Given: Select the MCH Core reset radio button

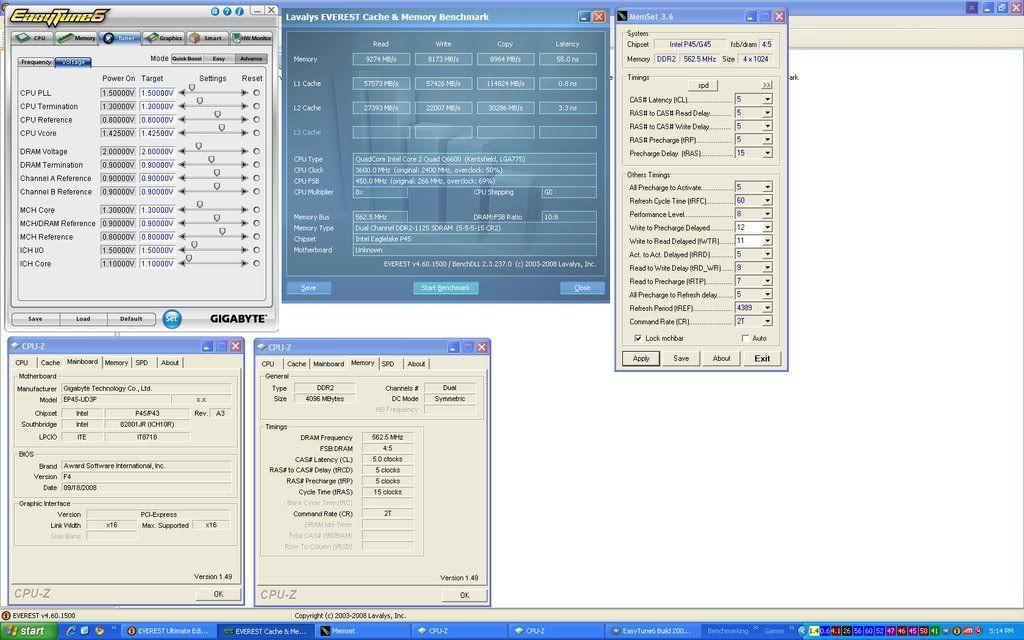Looking at the screenshot, I should 257,210.
